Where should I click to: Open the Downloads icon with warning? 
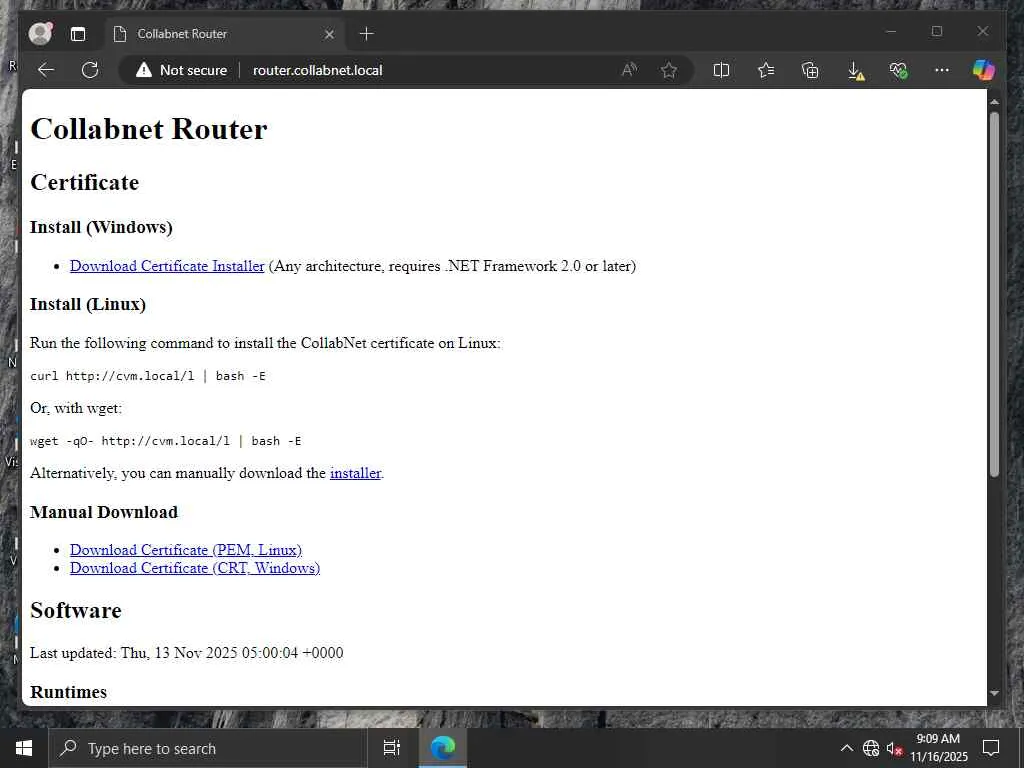(855, 71)
